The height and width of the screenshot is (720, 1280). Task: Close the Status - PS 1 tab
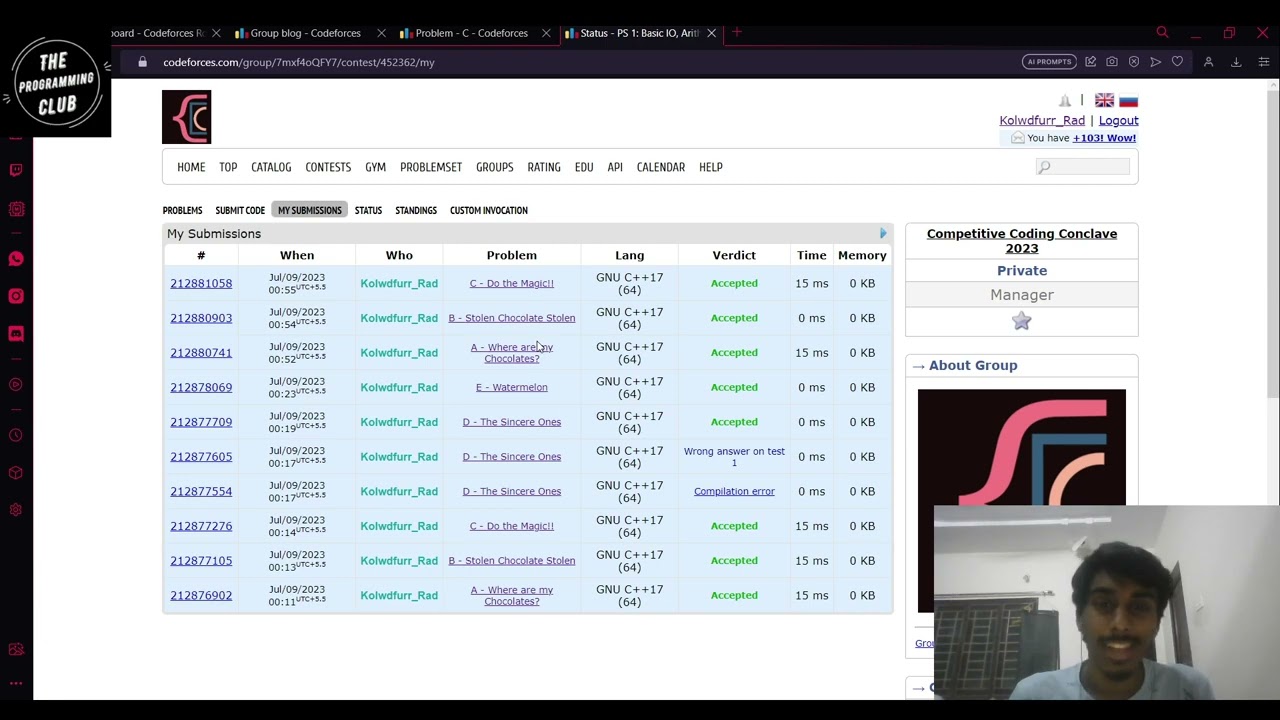(712, 33)
